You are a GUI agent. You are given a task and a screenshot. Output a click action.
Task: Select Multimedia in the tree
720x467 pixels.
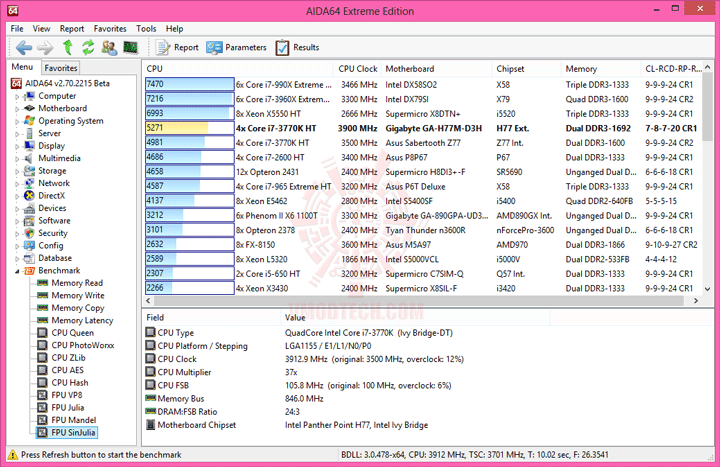pos(59,158)
